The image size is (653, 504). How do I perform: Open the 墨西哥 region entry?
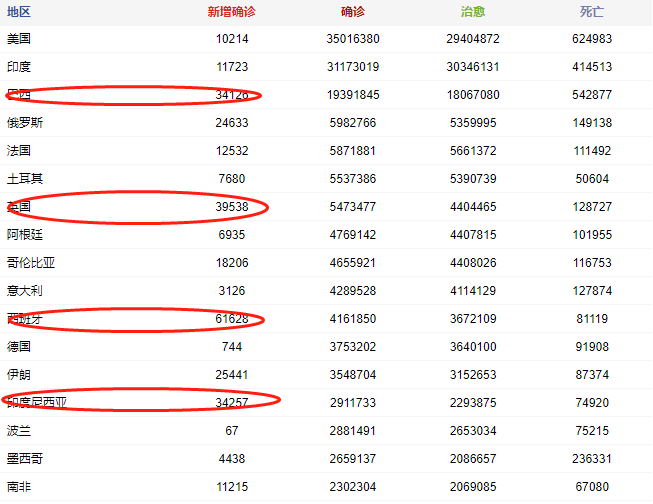tap(25, 459)
